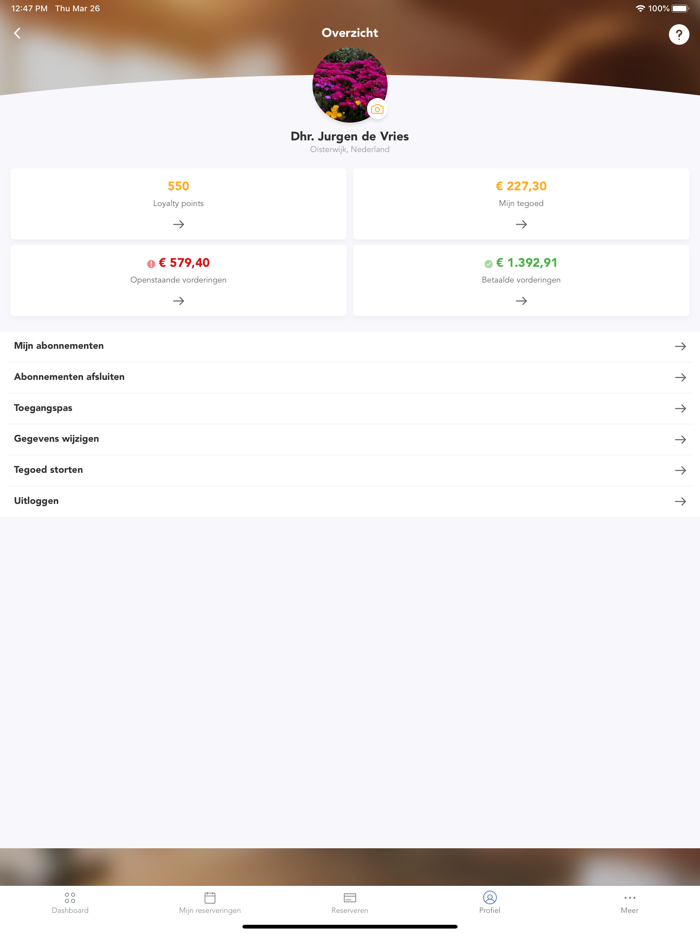Tap the arrow on the Mijn tegoed card
The height and width of the screenshot is (934, 700).
520,224
